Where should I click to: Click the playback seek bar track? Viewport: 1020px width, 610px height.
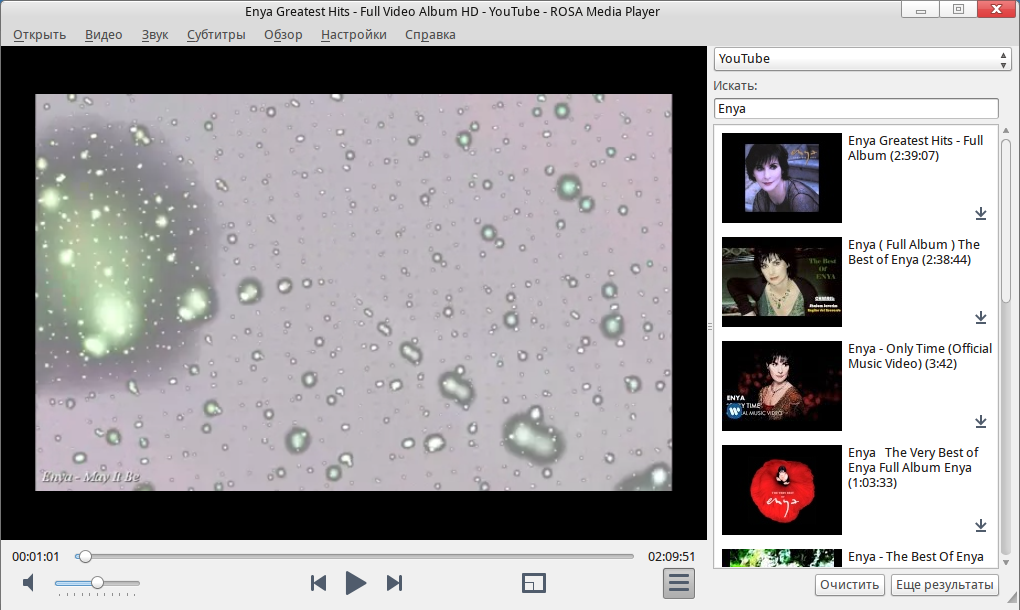355,557
